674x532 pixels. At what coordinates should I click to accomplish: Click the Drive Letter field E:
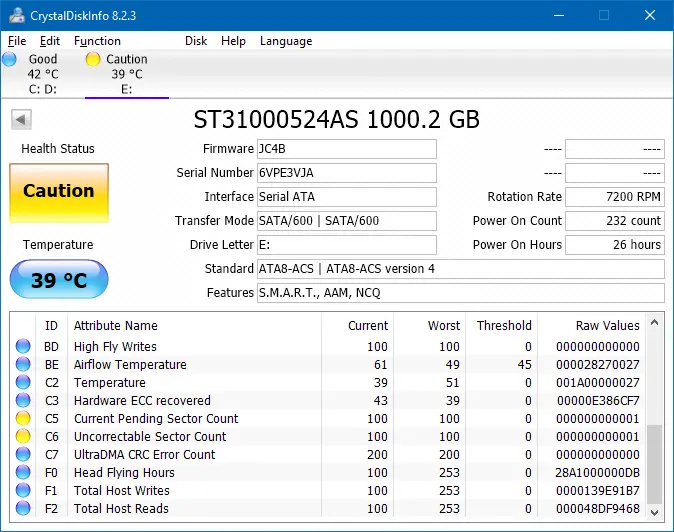(347, 245)
